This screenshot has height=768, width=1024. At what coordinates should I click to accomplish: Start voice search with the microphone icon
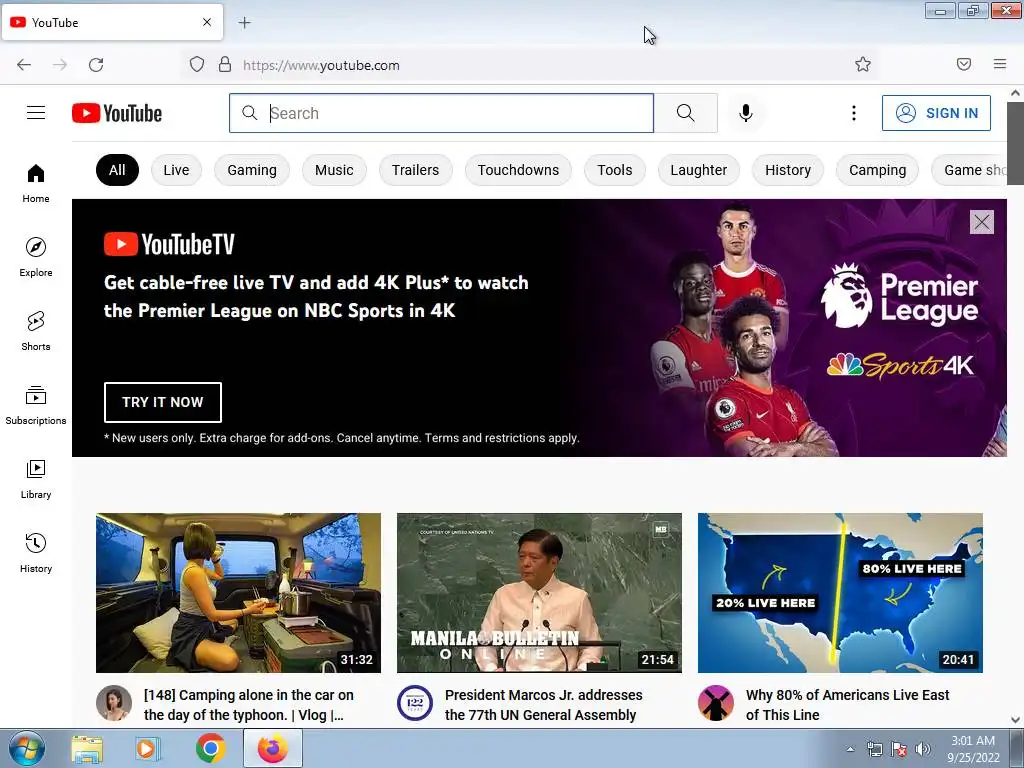(x=746, y=113)
